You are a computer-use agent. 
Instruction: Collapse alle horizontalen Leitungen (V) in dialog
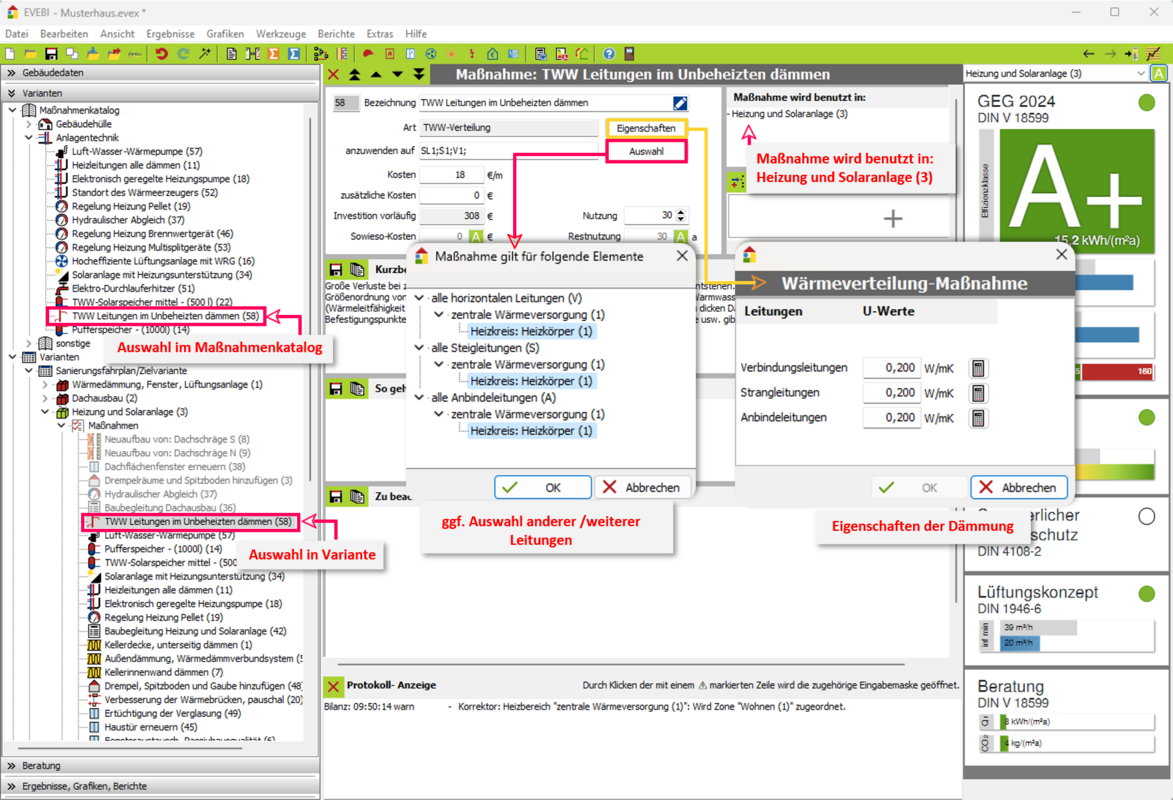tap(419, 298)
